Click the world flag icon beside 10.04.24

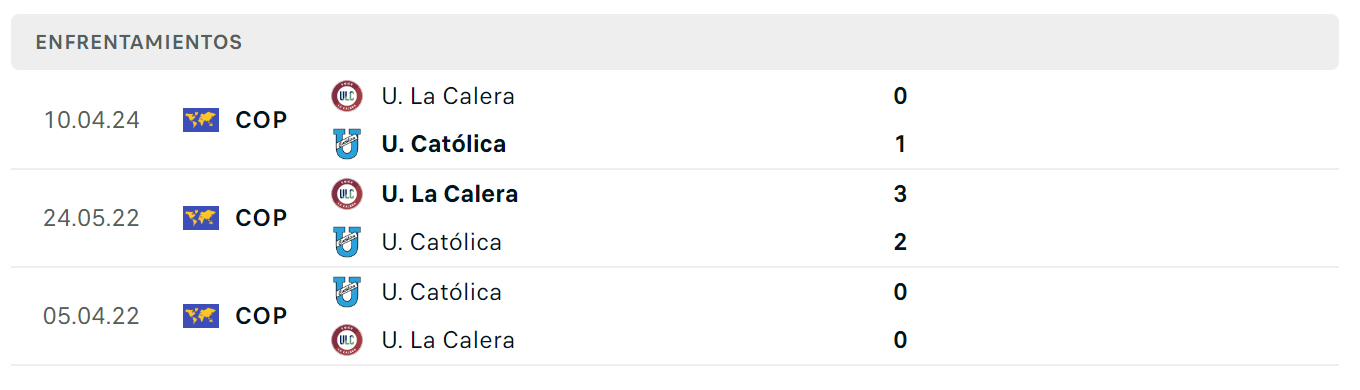pos(201,120)
